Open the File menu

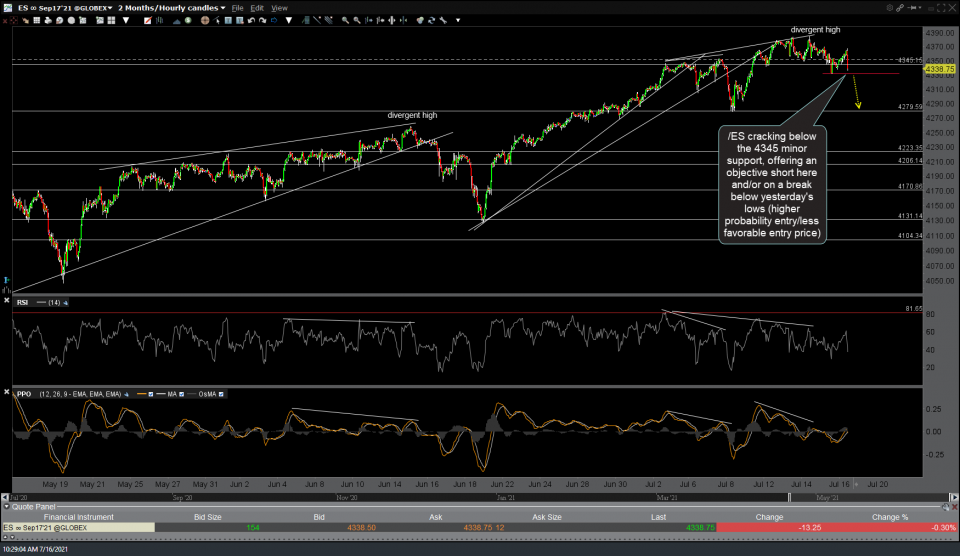click(237, 8)
